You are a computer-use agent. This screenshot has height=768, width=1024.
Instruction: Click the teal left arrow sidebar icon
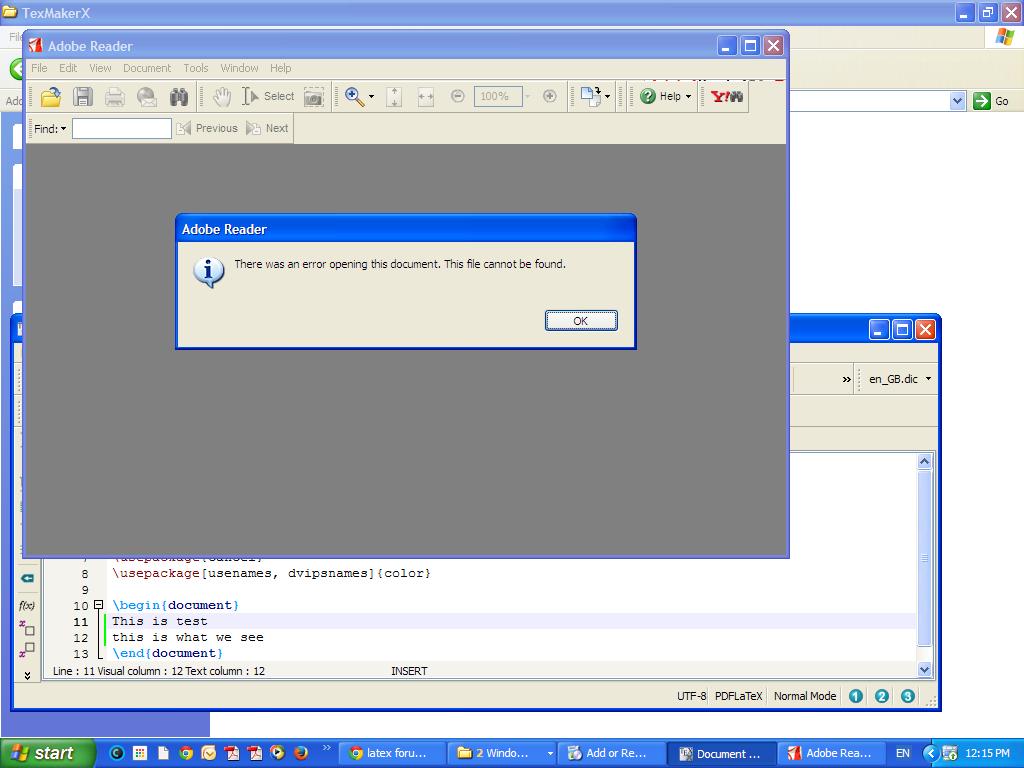click(x=27, y=579)
